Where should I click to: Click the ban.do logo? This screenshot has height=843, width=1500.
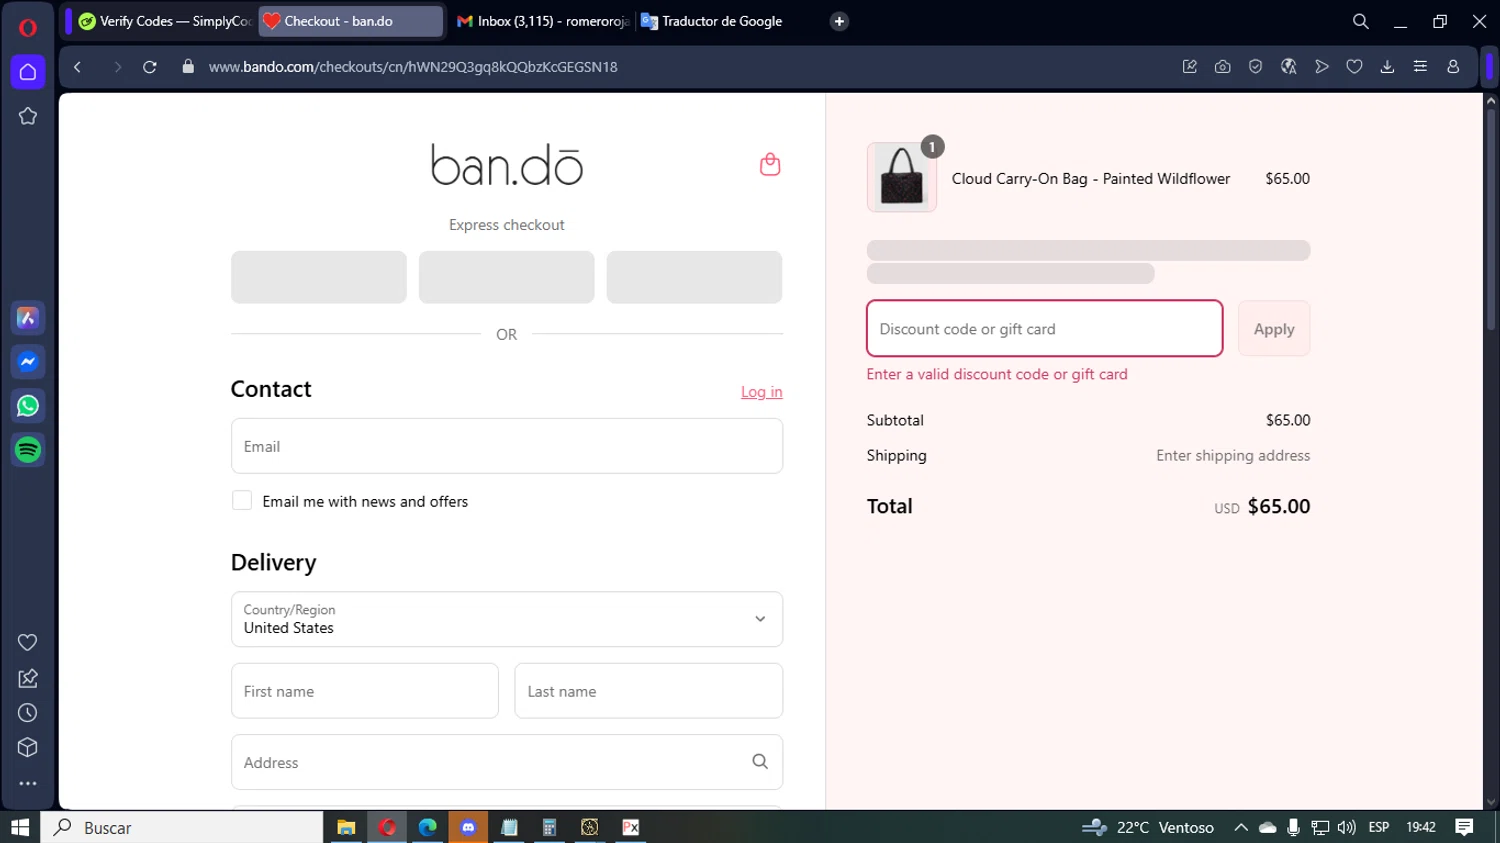tap(507, 165)
